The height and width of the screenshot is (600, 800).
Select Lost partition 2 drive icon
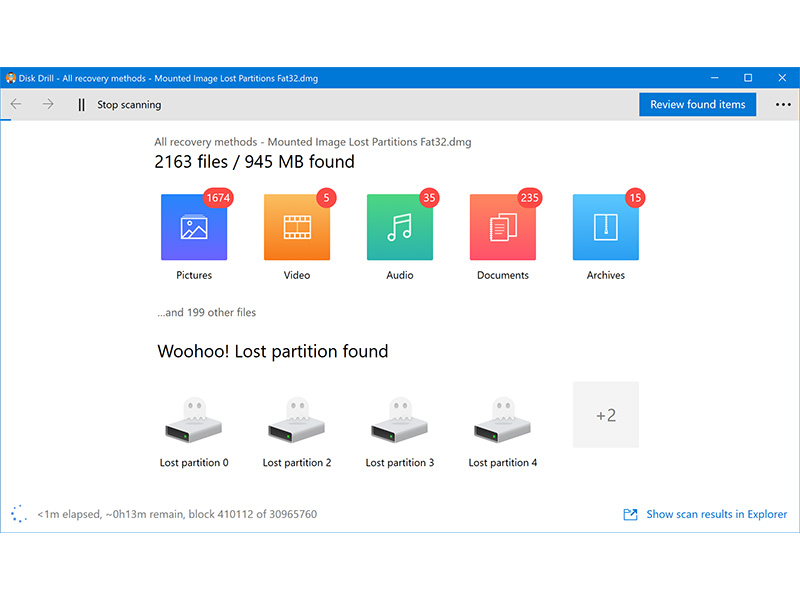click(x=296, y=422)
